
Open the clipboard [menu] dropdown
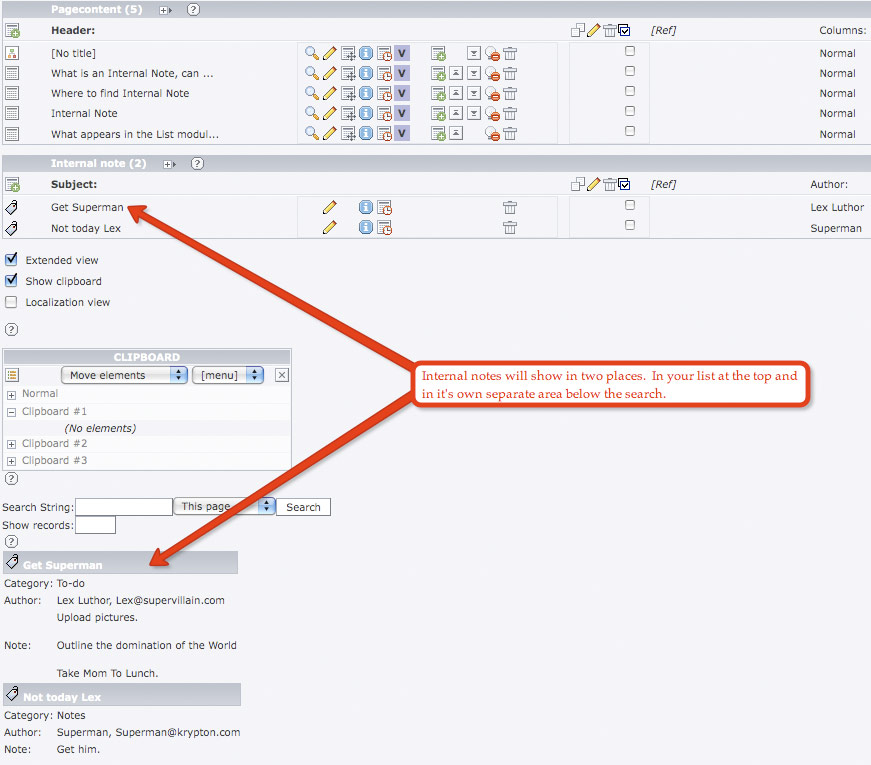(x=228, y=375)
